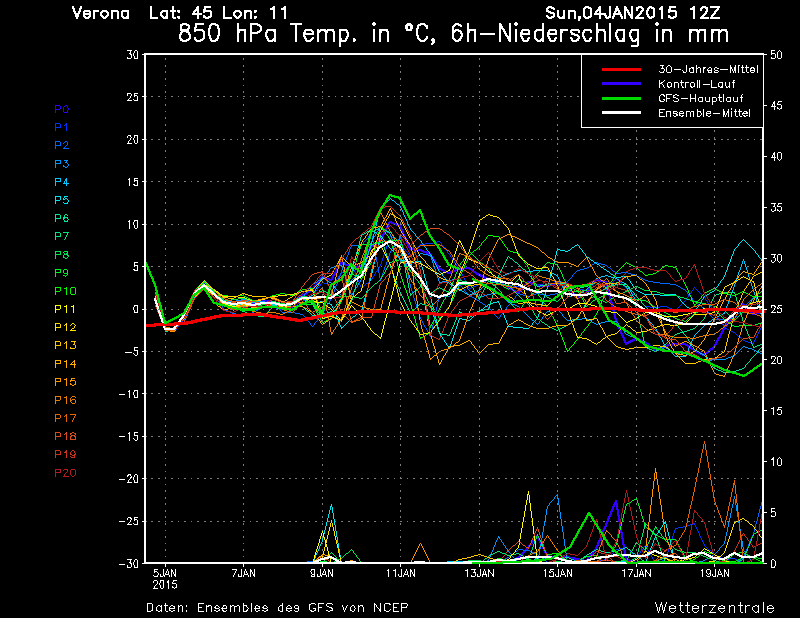Viewport: 800px width, 618px height.
Task: Click the '5JAN' date axis label
Action: pos(165,573)
